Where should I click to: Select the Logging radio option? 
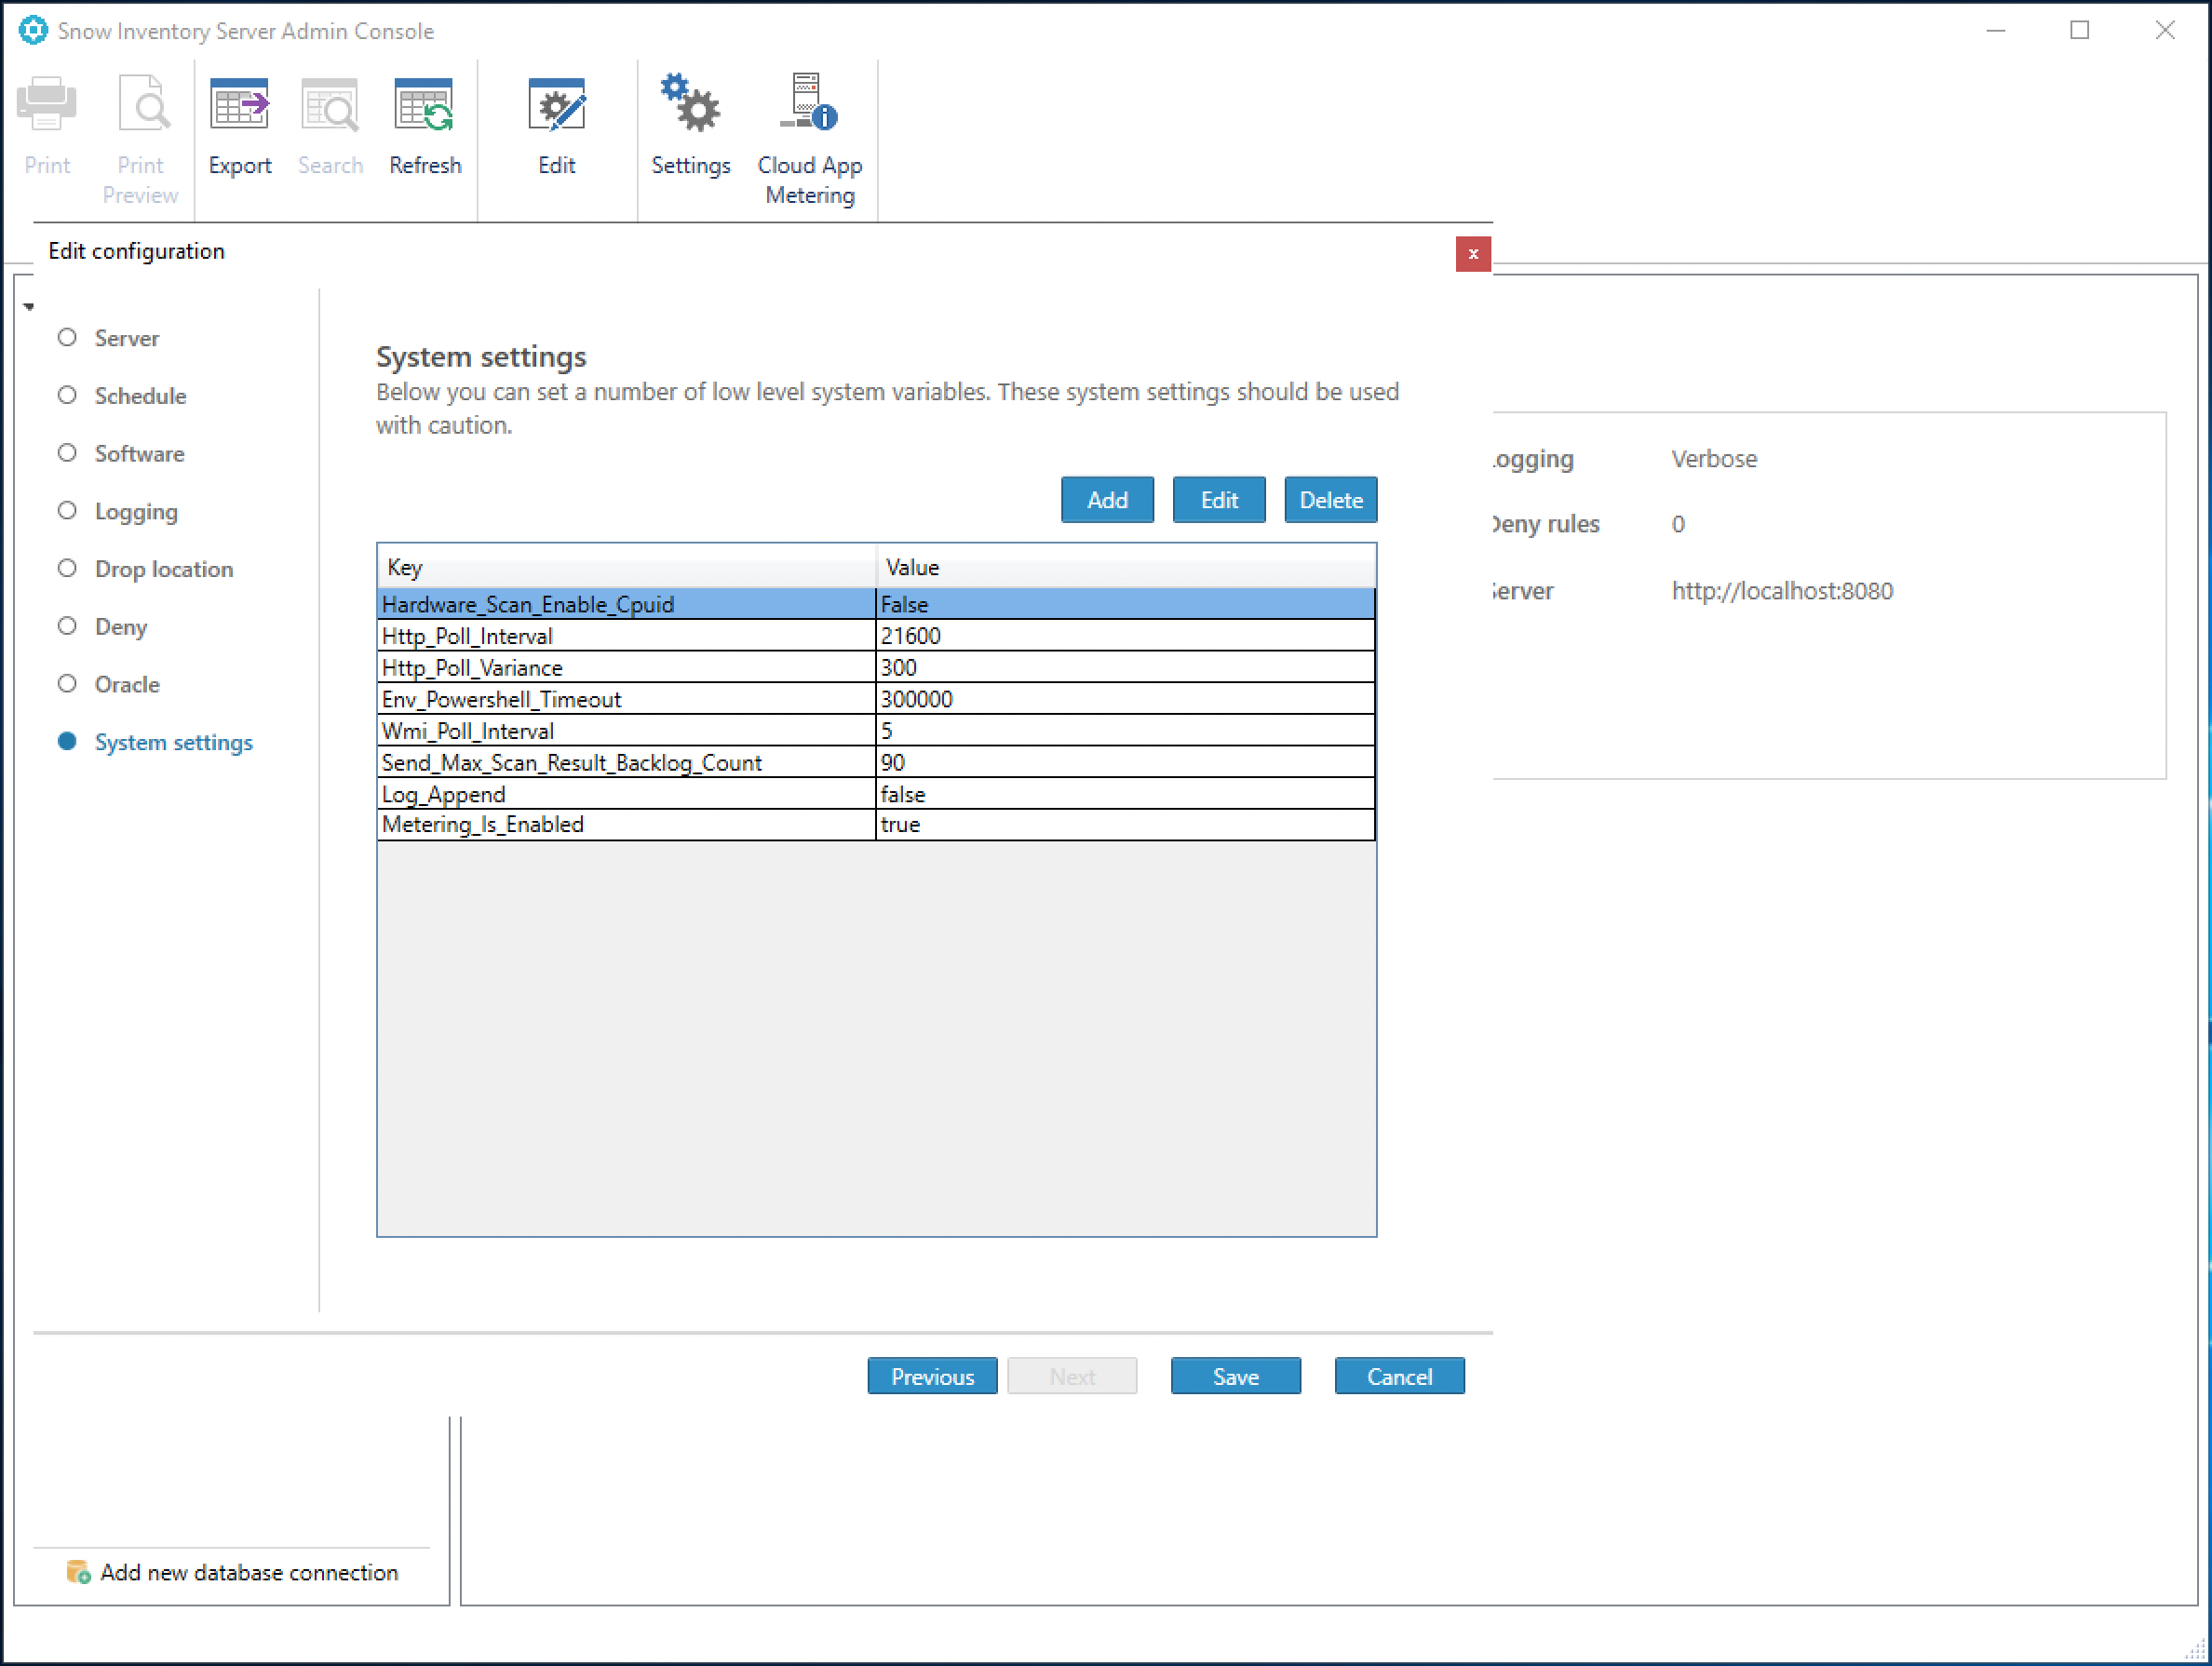click(x=67, y=511)
